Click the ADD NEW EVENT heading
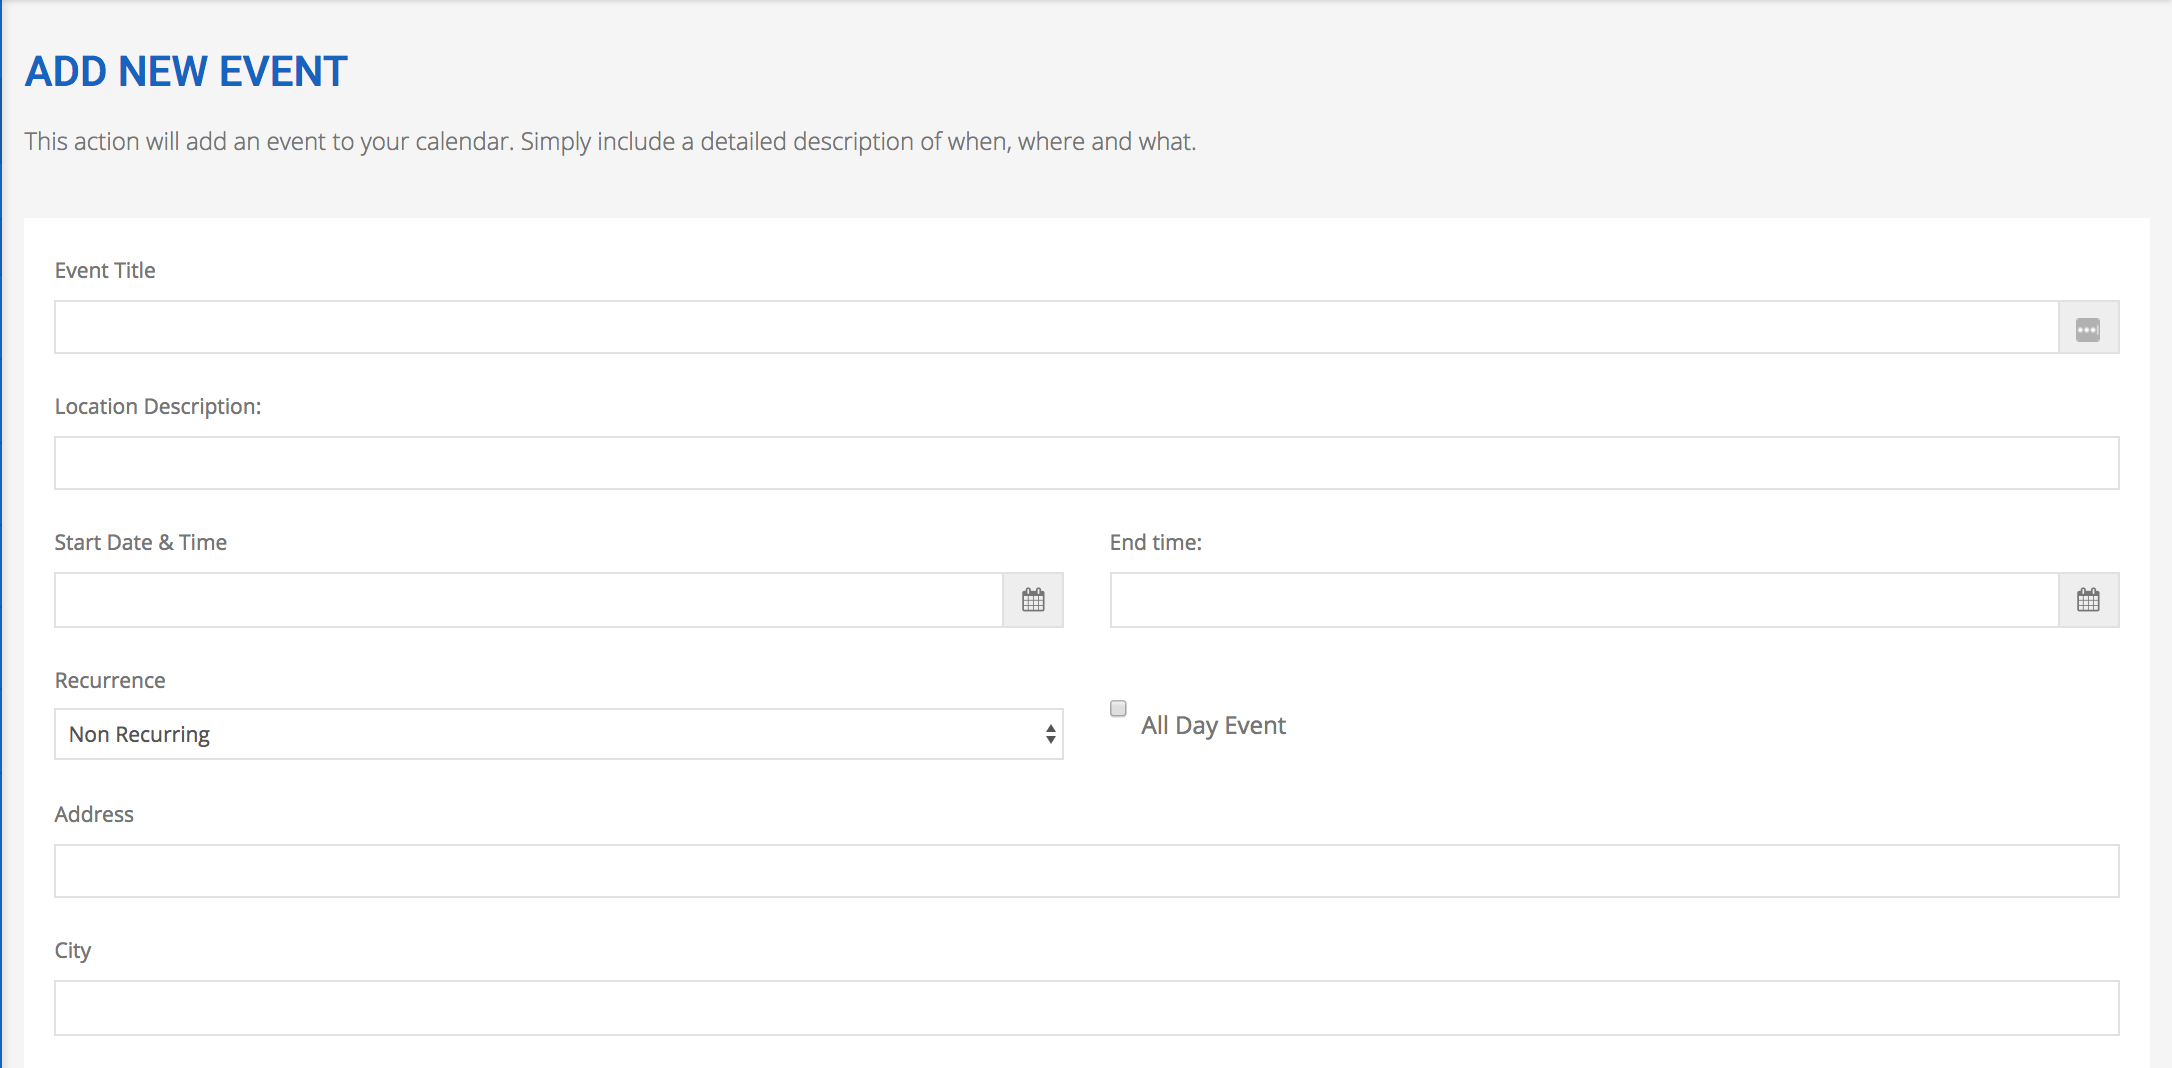Viewport: 2172px width, 1068px height. (x=186, y=72)
